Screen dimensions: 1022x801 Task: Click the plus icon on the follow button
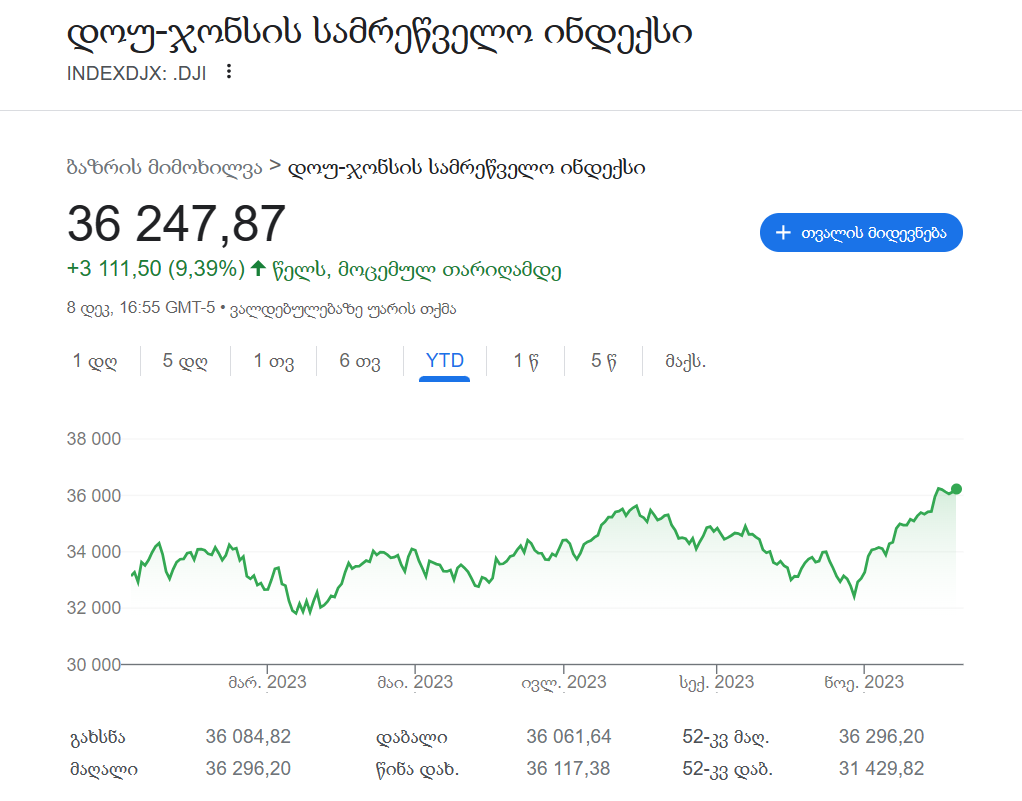(783, 232)
